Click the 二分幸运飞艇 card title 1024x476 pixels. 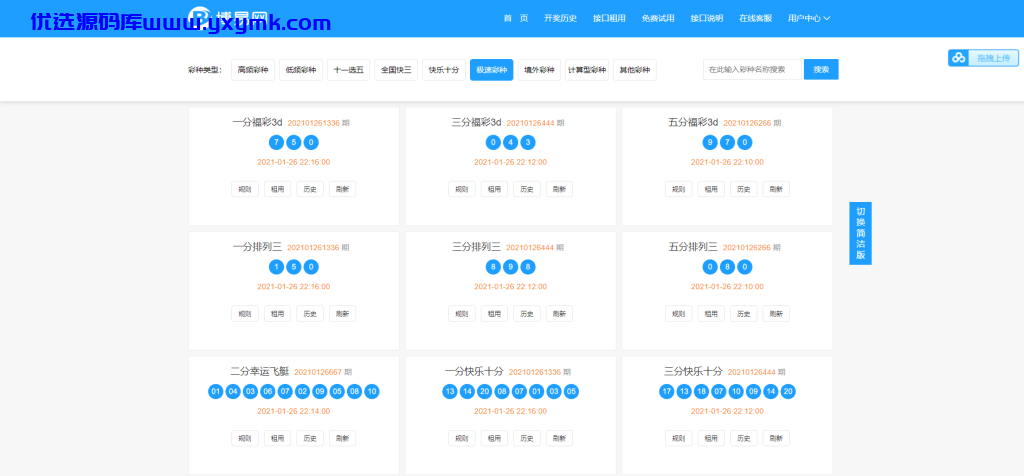[x=259, y=372]
